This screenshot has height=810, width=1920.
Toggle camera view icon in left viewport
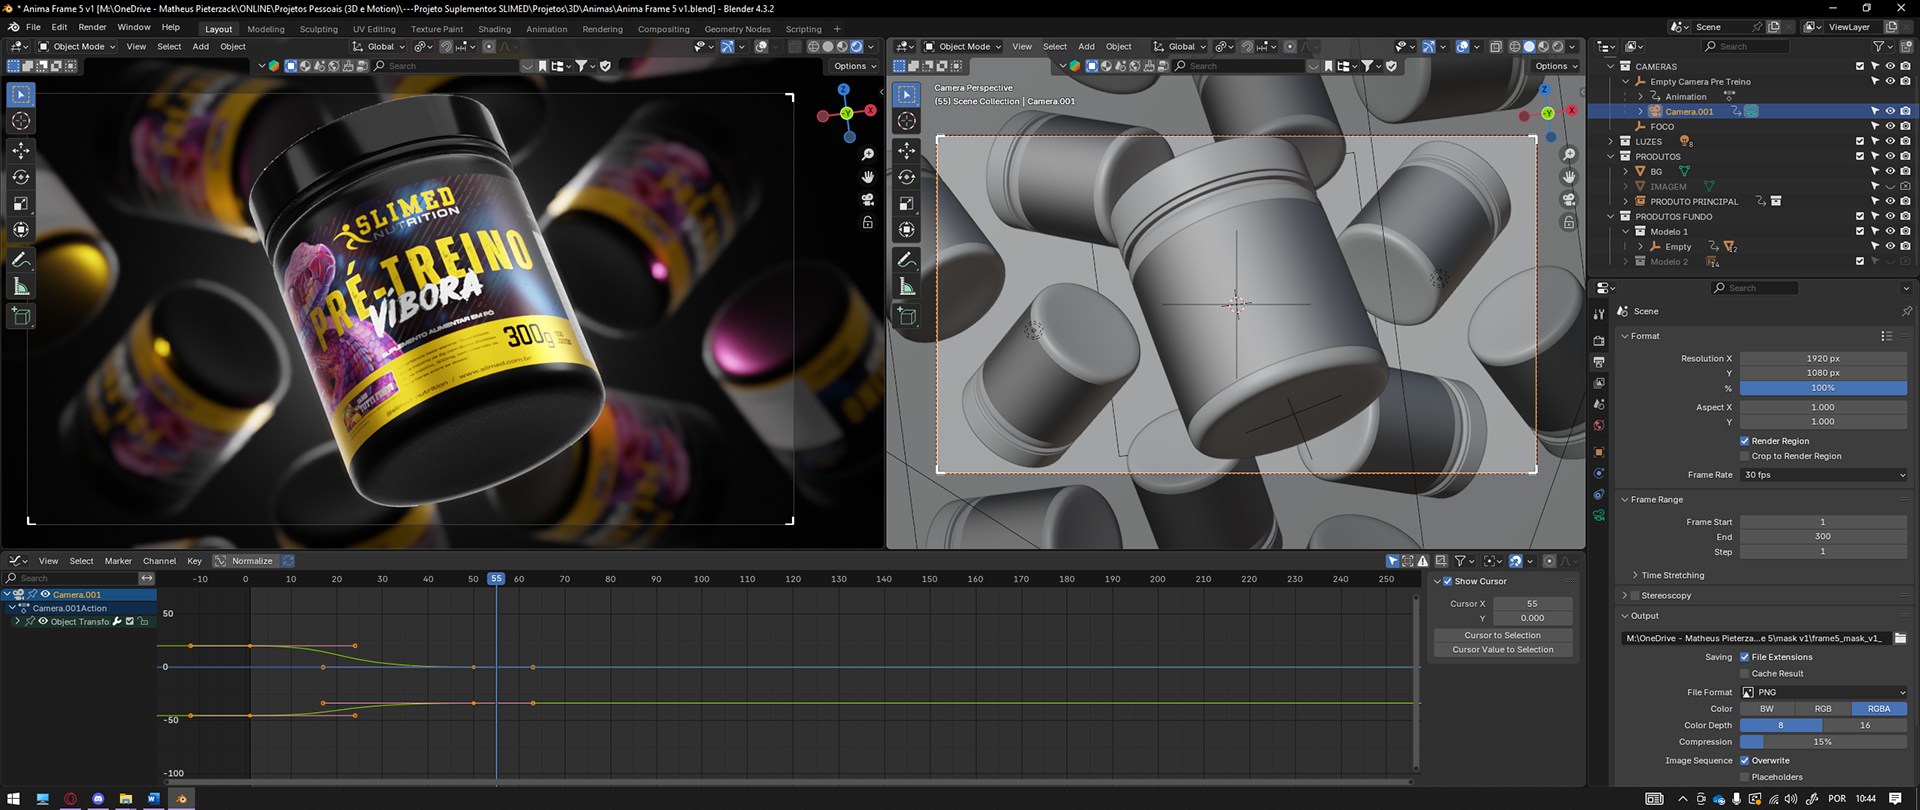click(868, 199)
